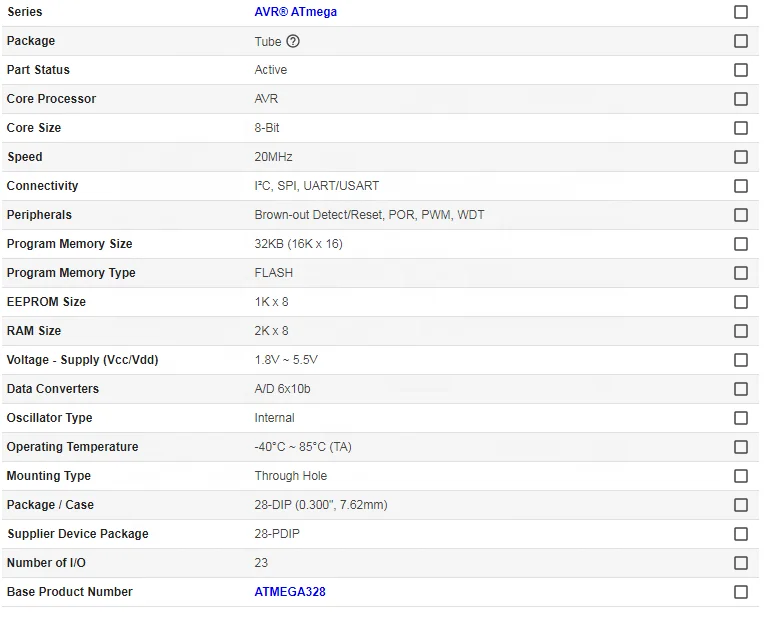Click the '23' I/O count value
765x619 pixels.
click(x=261, y=563)
